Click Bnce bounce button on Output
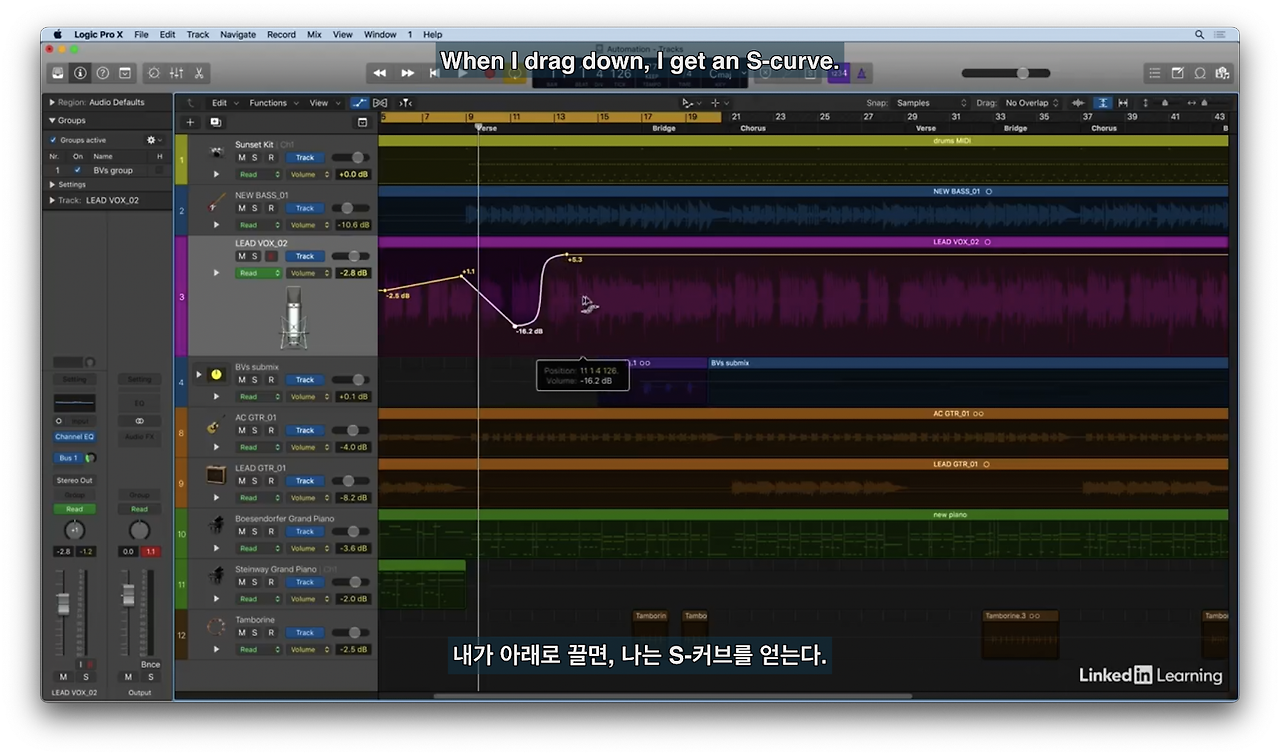 (x=150, y=664)
